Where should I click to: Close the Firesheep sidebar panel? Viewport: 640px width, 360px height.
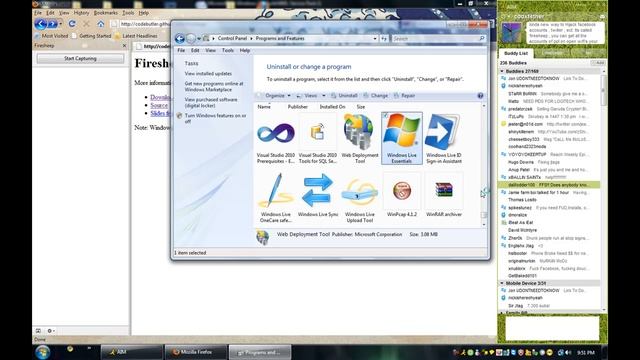coord(124,46)
